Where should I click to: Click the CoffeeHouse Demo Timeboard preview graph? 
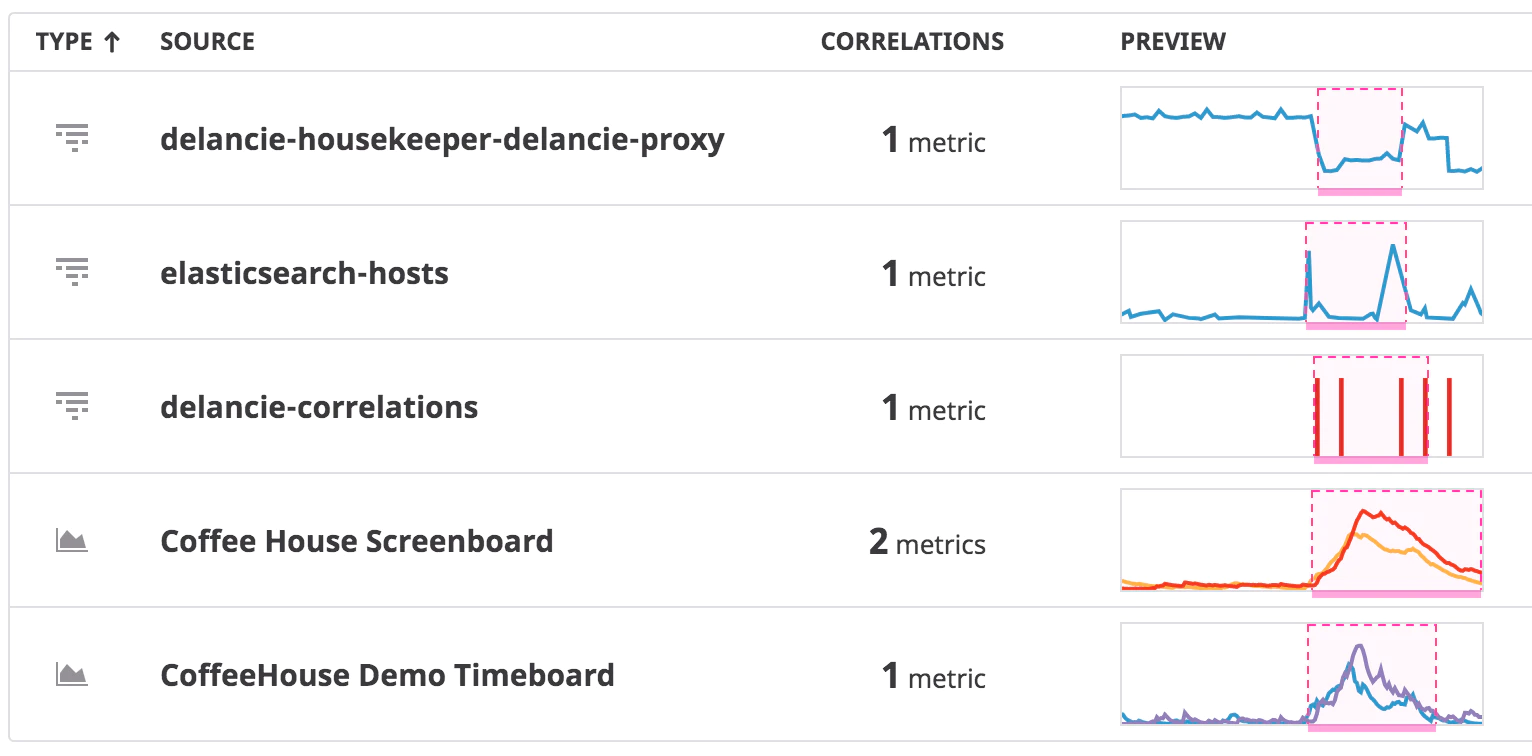(x=1301, y=675)
